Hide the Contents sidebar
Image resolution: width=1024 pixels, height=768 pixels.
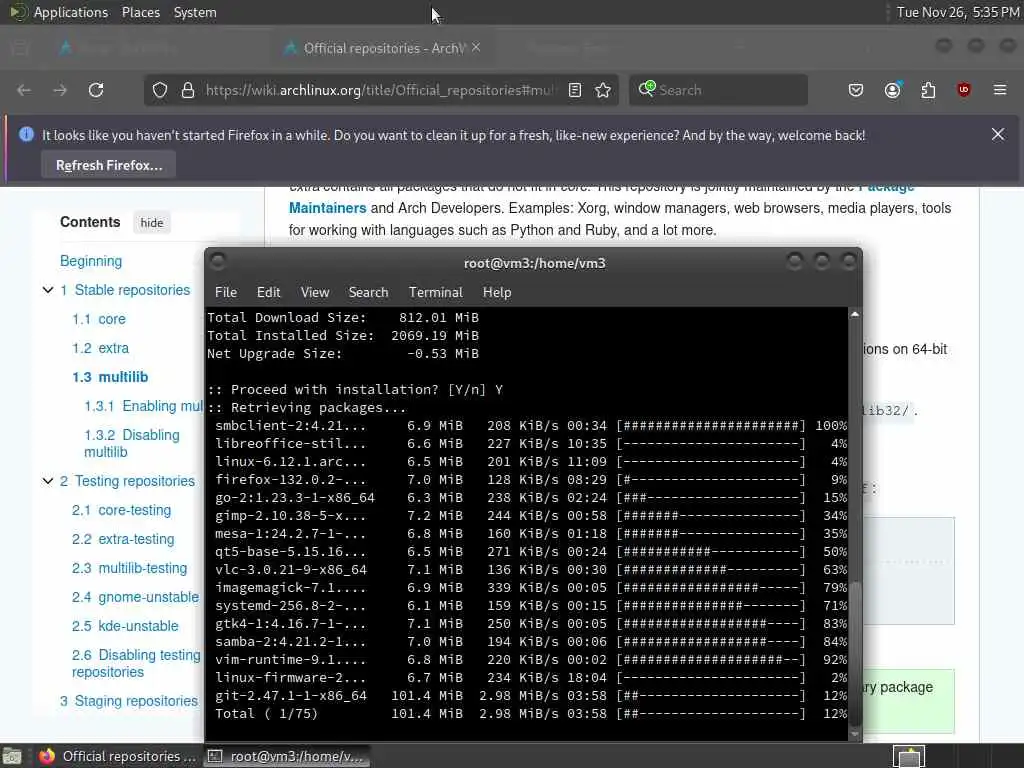[x=152, y=223]
